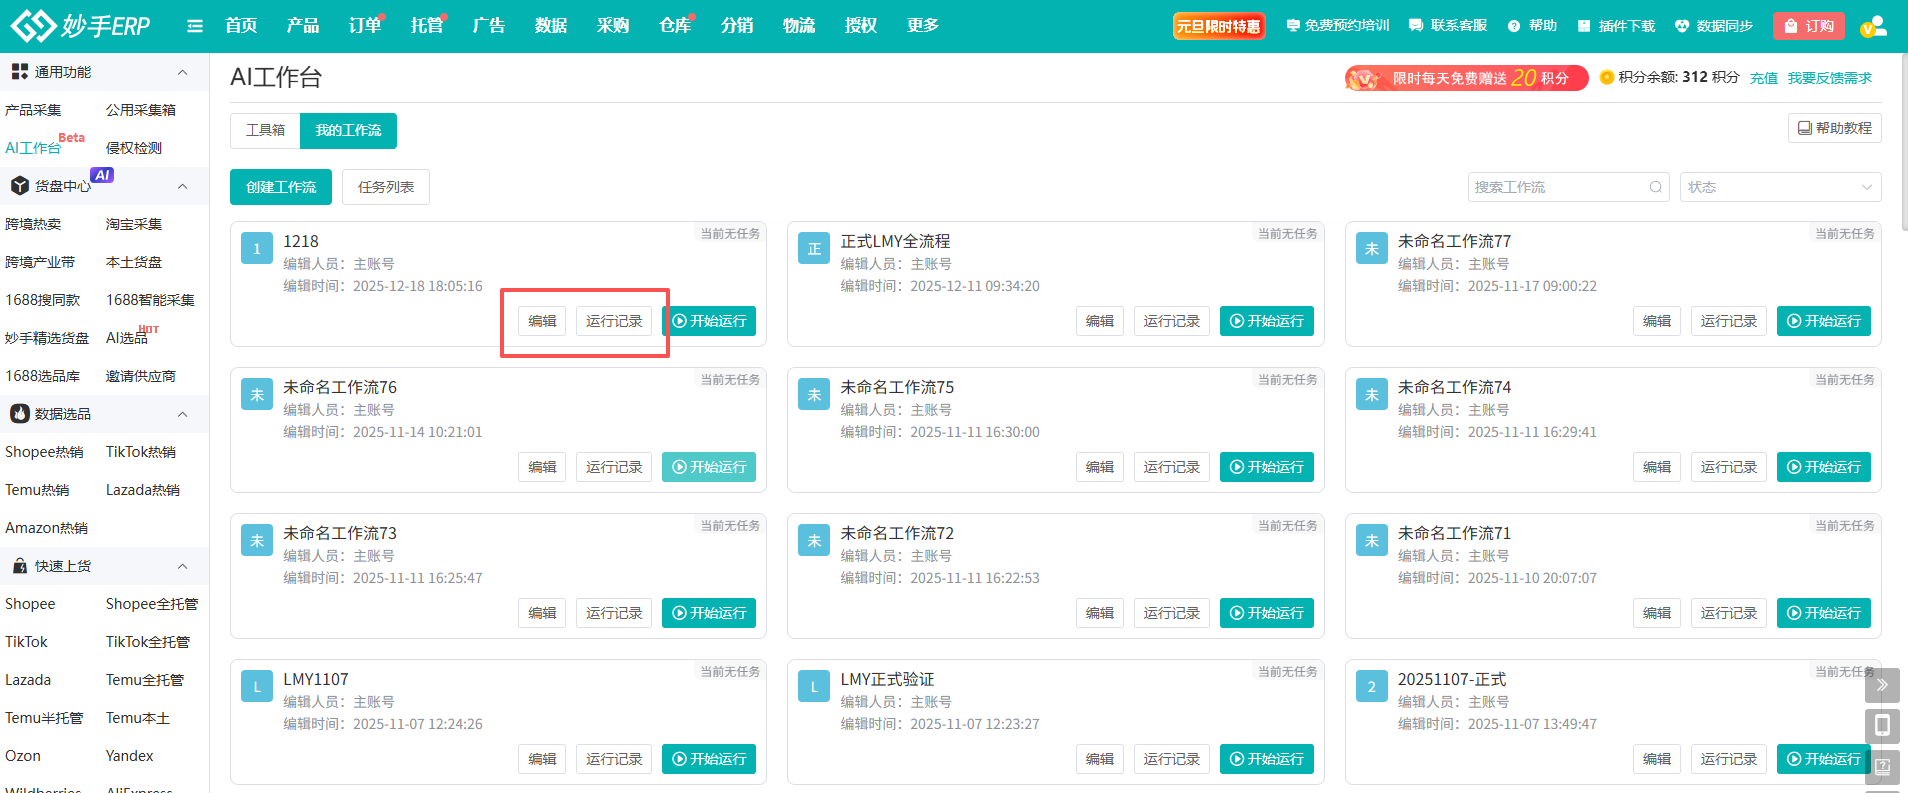Open the 更多 top menu

click(923, 26)
